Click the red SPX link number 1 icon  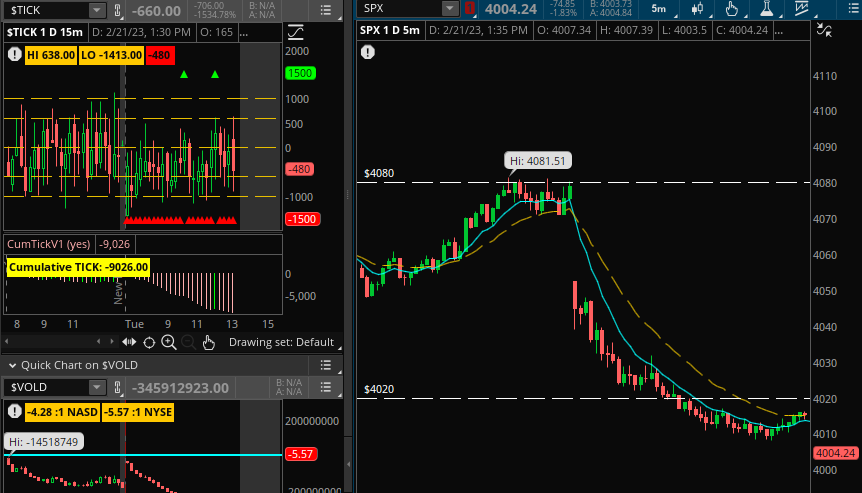pyautogui.click(x=469, y=8)
